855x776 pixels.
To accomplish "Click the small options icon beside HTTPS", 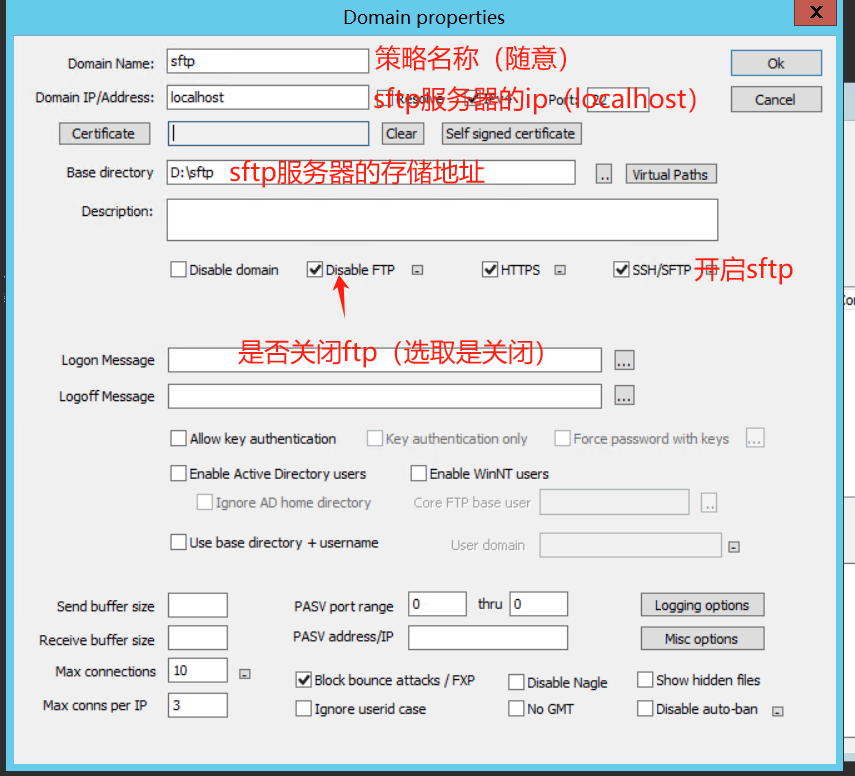I will click(560, 269).
